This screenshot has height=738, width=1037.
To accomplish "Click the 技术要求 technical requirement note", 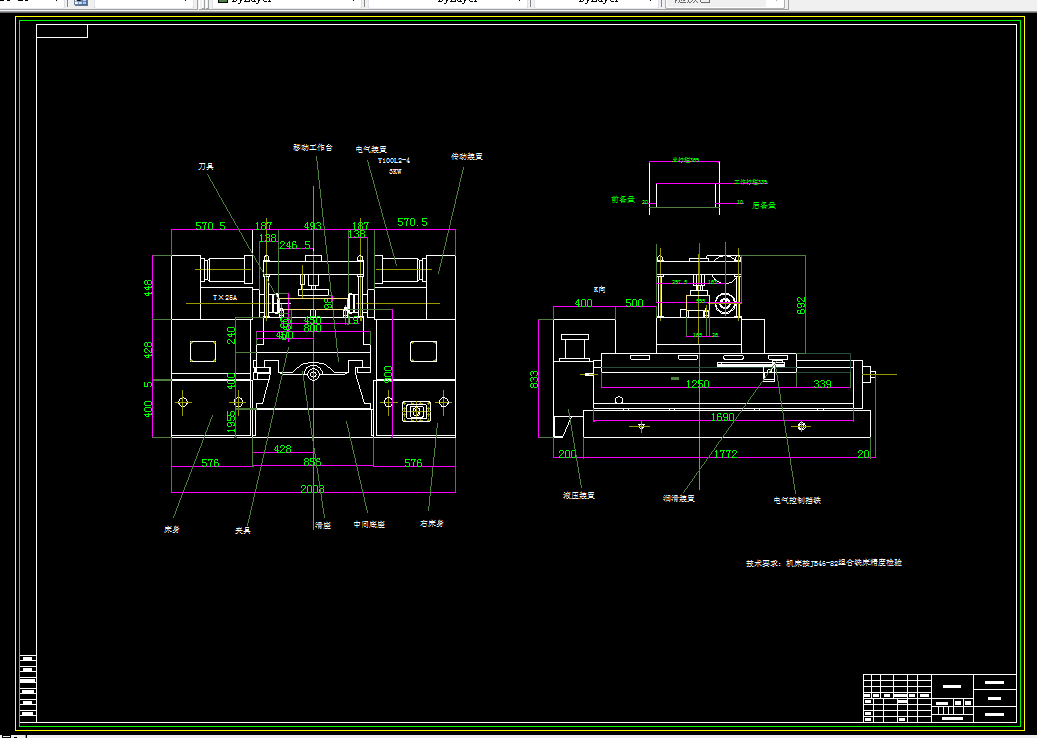I will tap(824, 563).
